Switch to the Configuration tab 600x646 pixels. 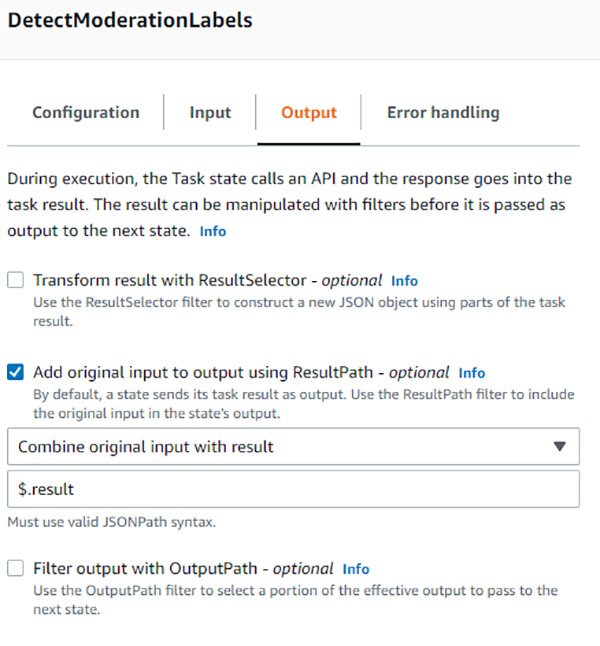click(86, 113)
